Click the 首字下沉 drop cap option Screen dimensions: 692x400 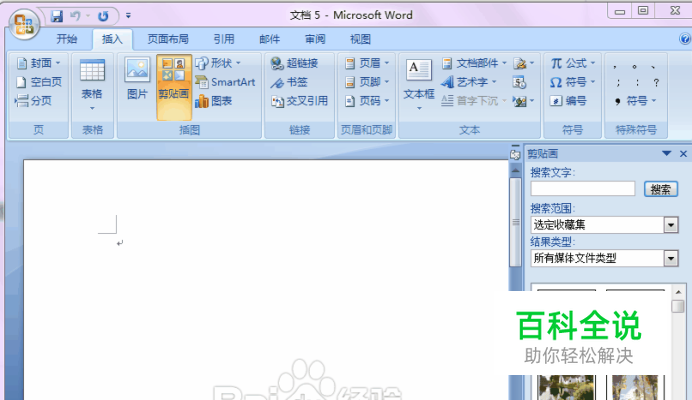tap(473, 101)
